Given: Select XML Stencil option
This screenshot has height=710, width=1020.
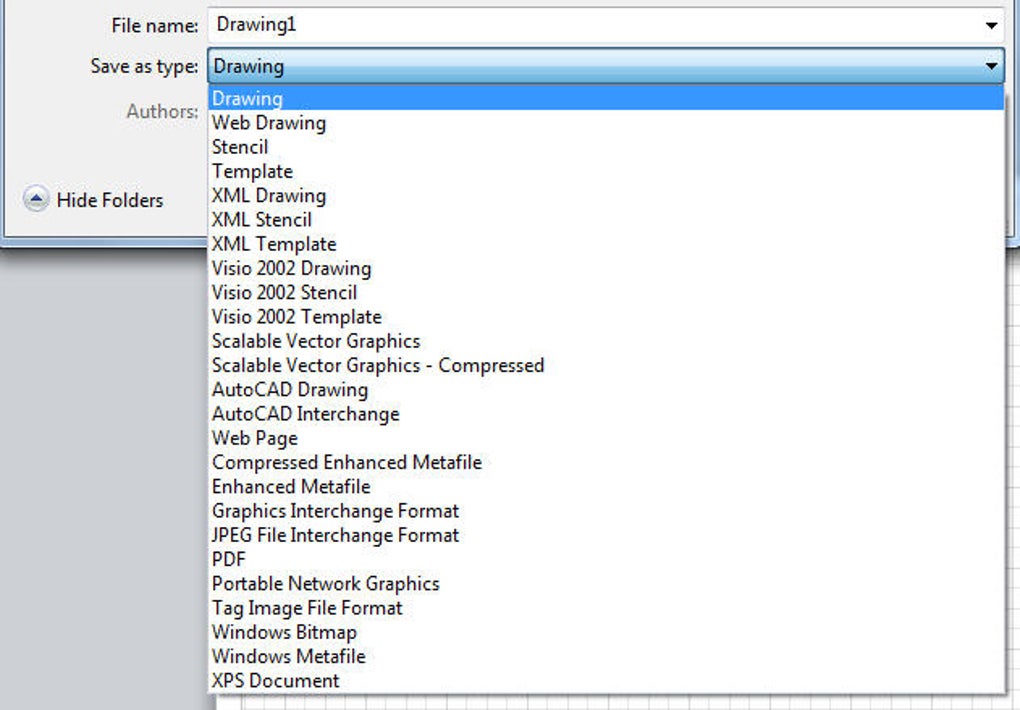Looking at the screenshot, I should coord(606,219).
